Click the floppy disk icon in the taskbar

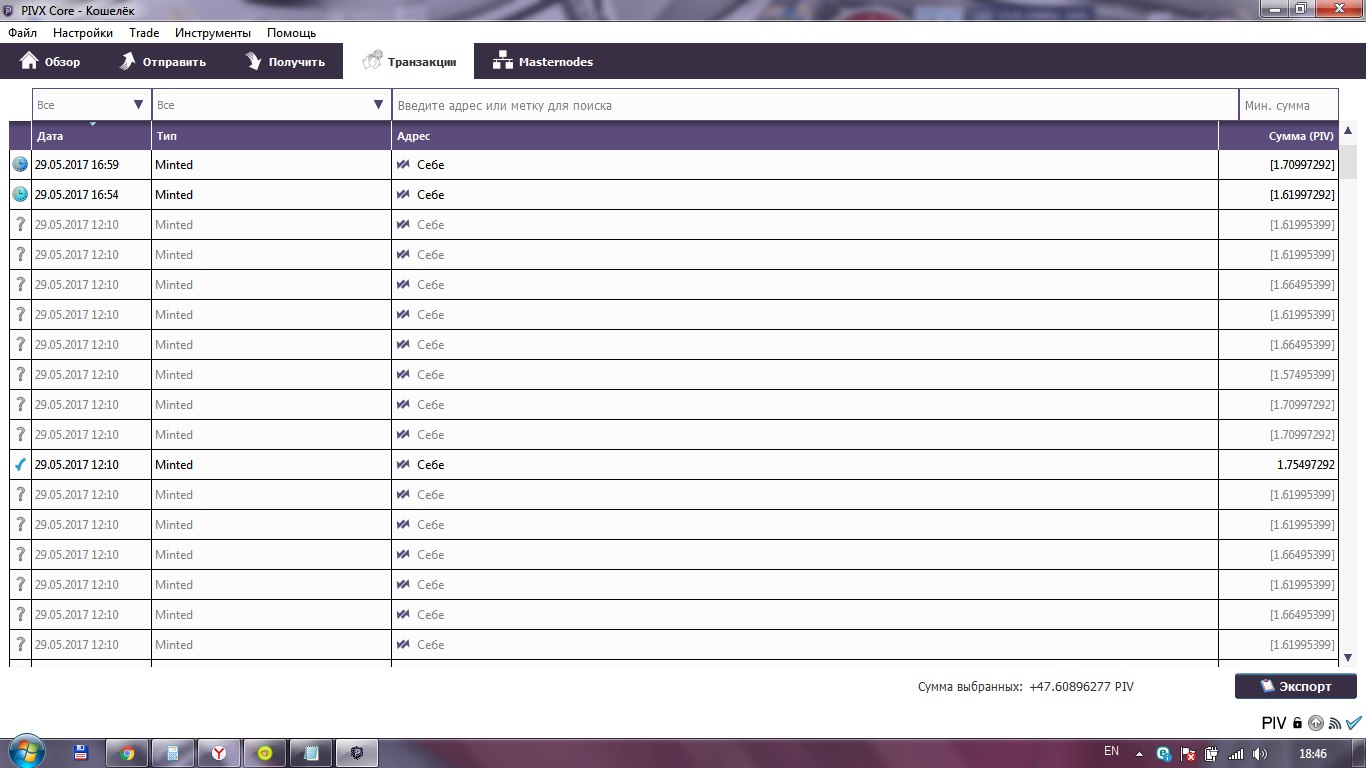[x=81, y=753]
